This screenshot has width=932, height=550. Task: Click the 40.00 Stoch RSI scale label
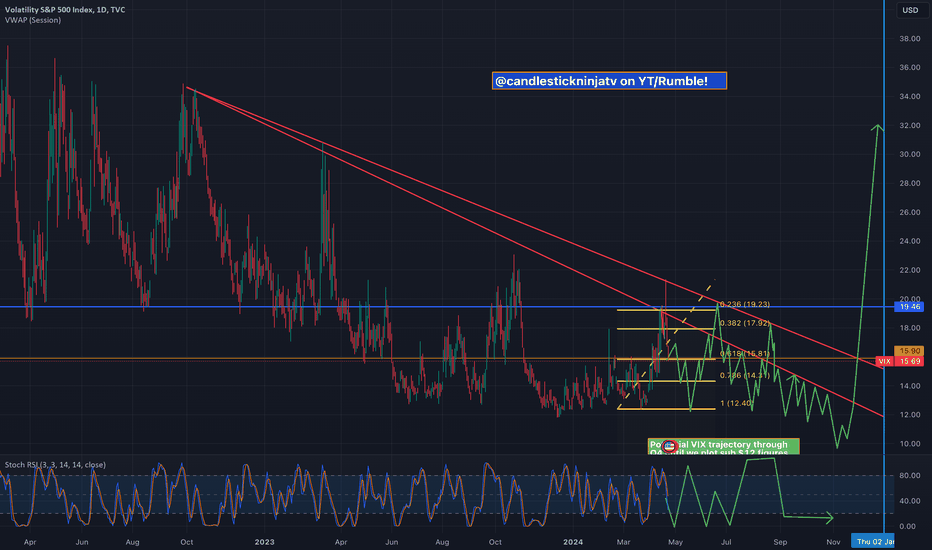[910, 501]
